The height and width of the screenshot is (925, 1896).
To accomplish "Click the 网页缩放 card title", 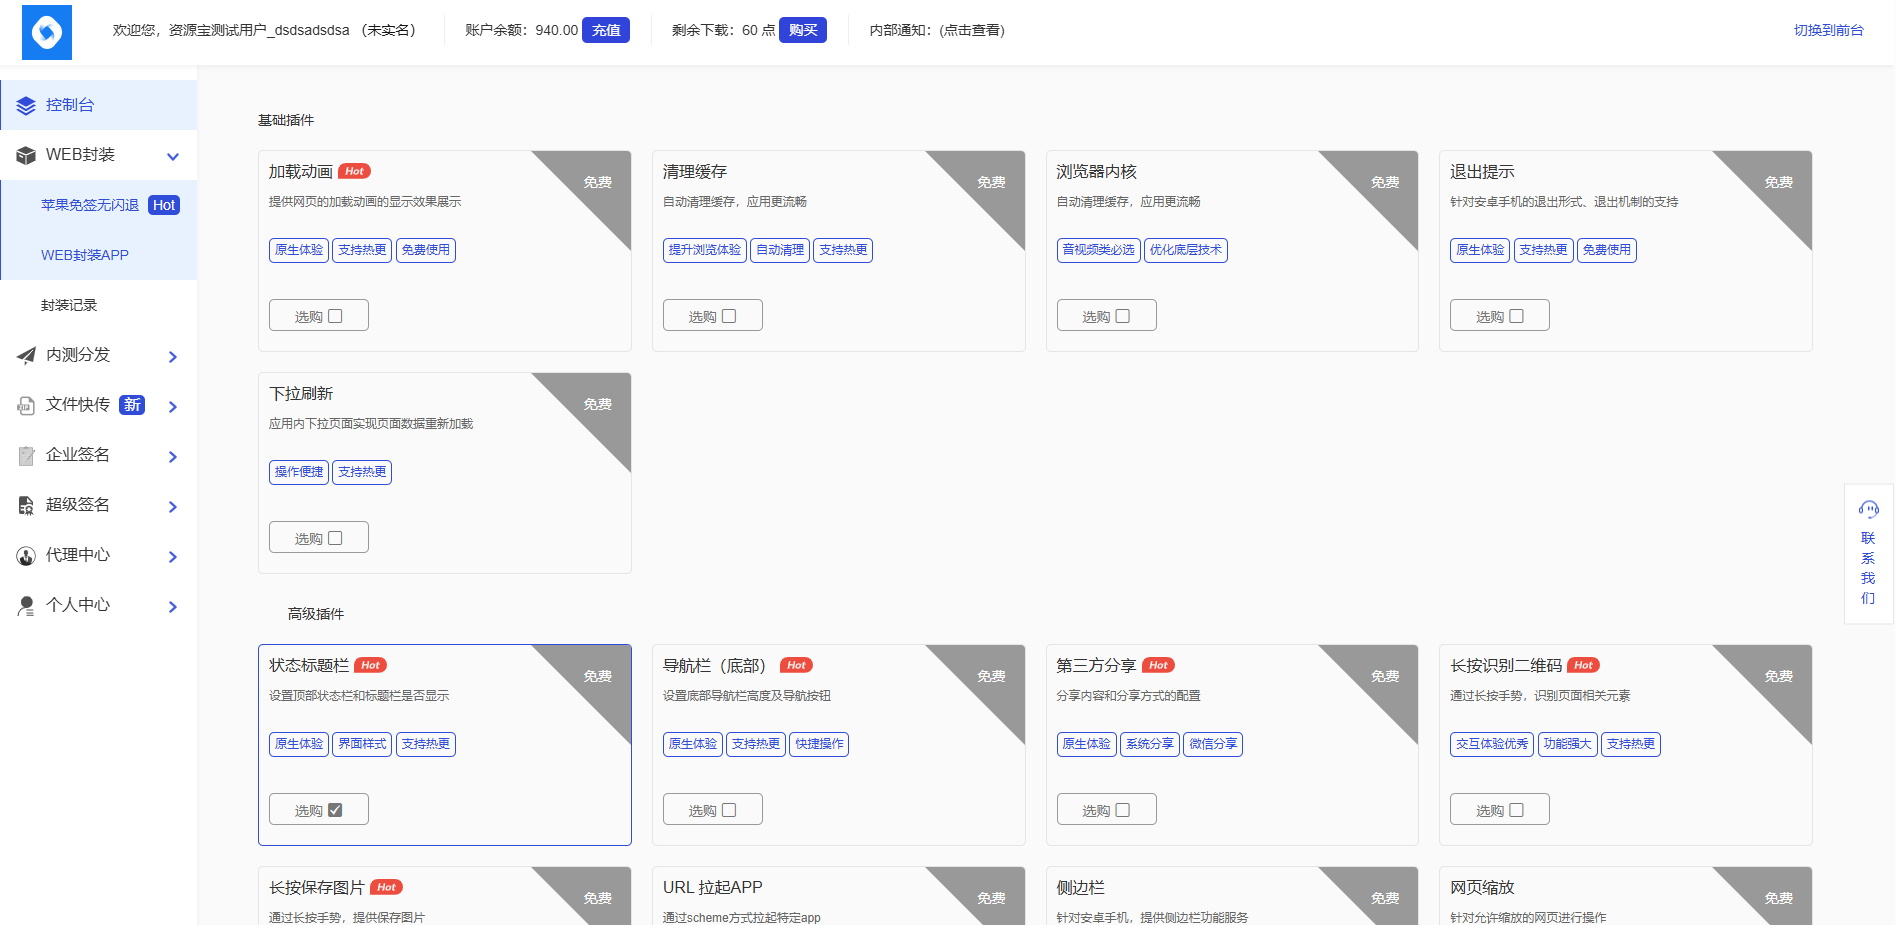I will point(1482,887).
